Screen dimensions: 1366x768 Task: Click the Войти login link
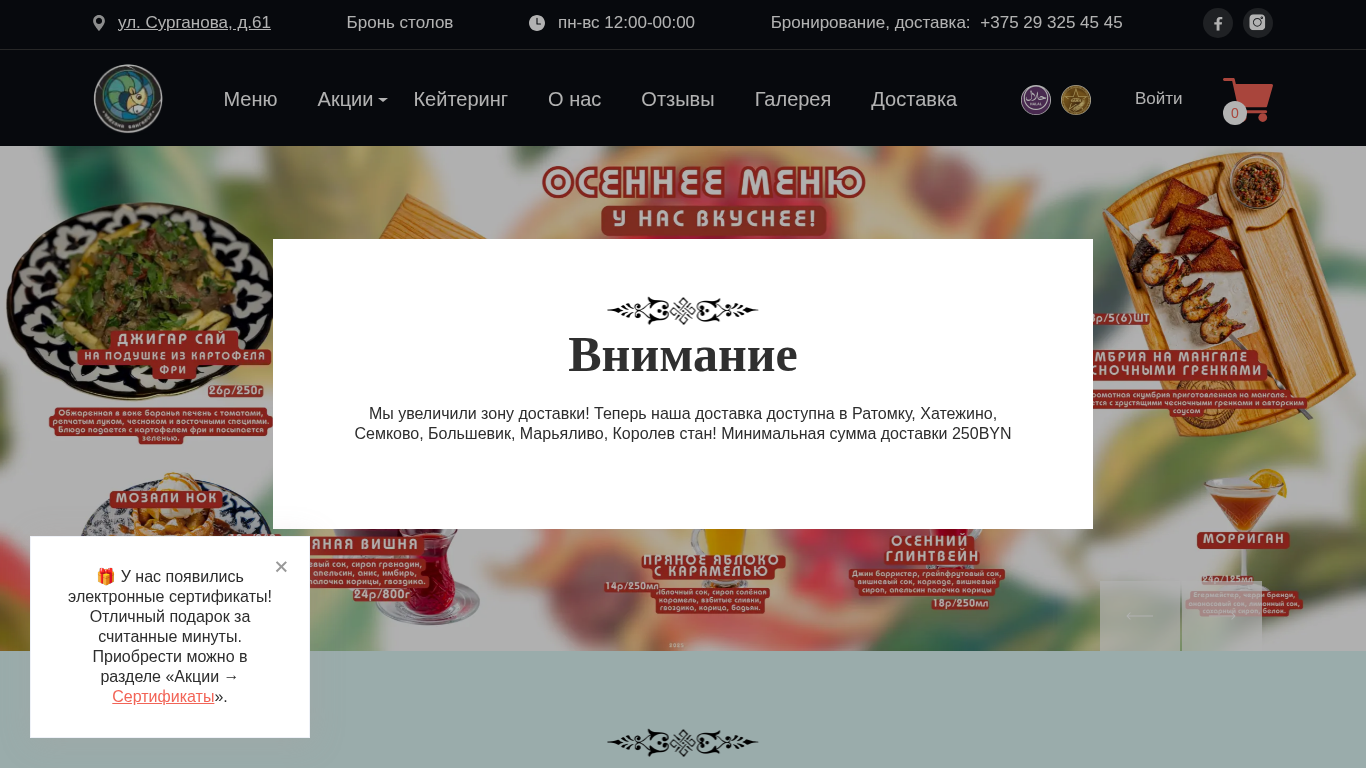1158,98
